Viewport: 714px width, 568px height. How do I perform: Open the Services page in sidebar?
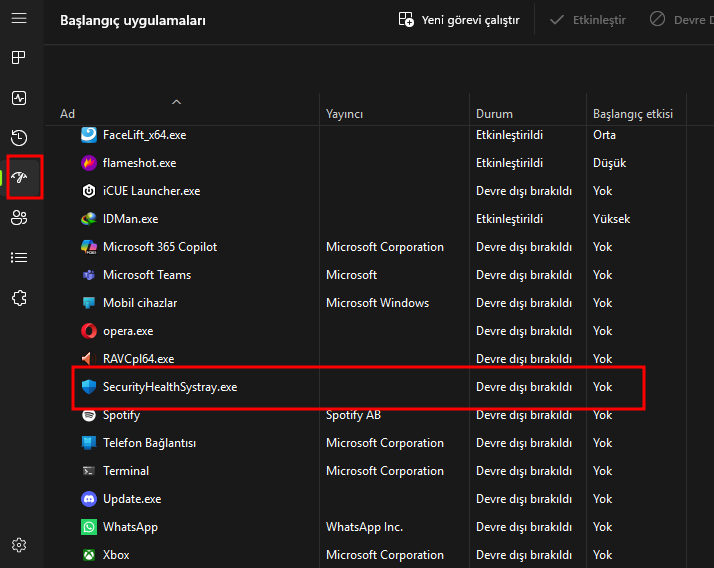coord(19,298)
